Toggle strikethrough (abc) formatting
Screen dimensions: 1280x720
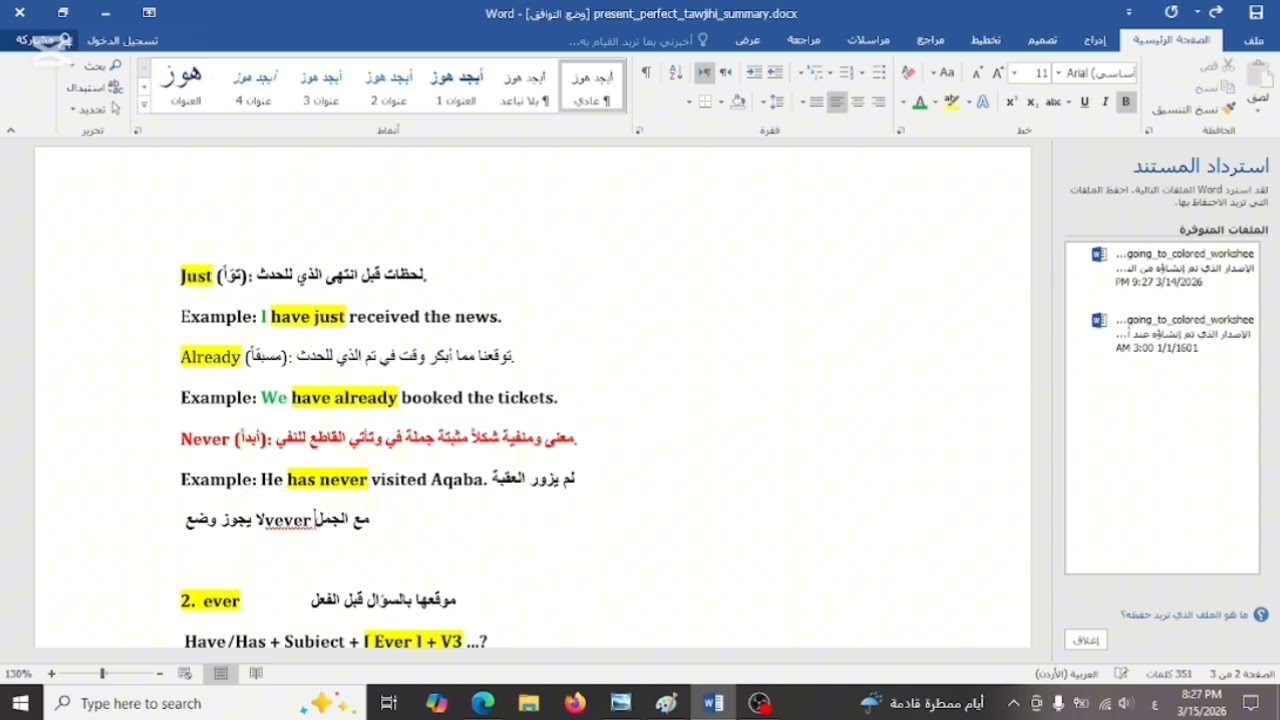(1053, 102)
